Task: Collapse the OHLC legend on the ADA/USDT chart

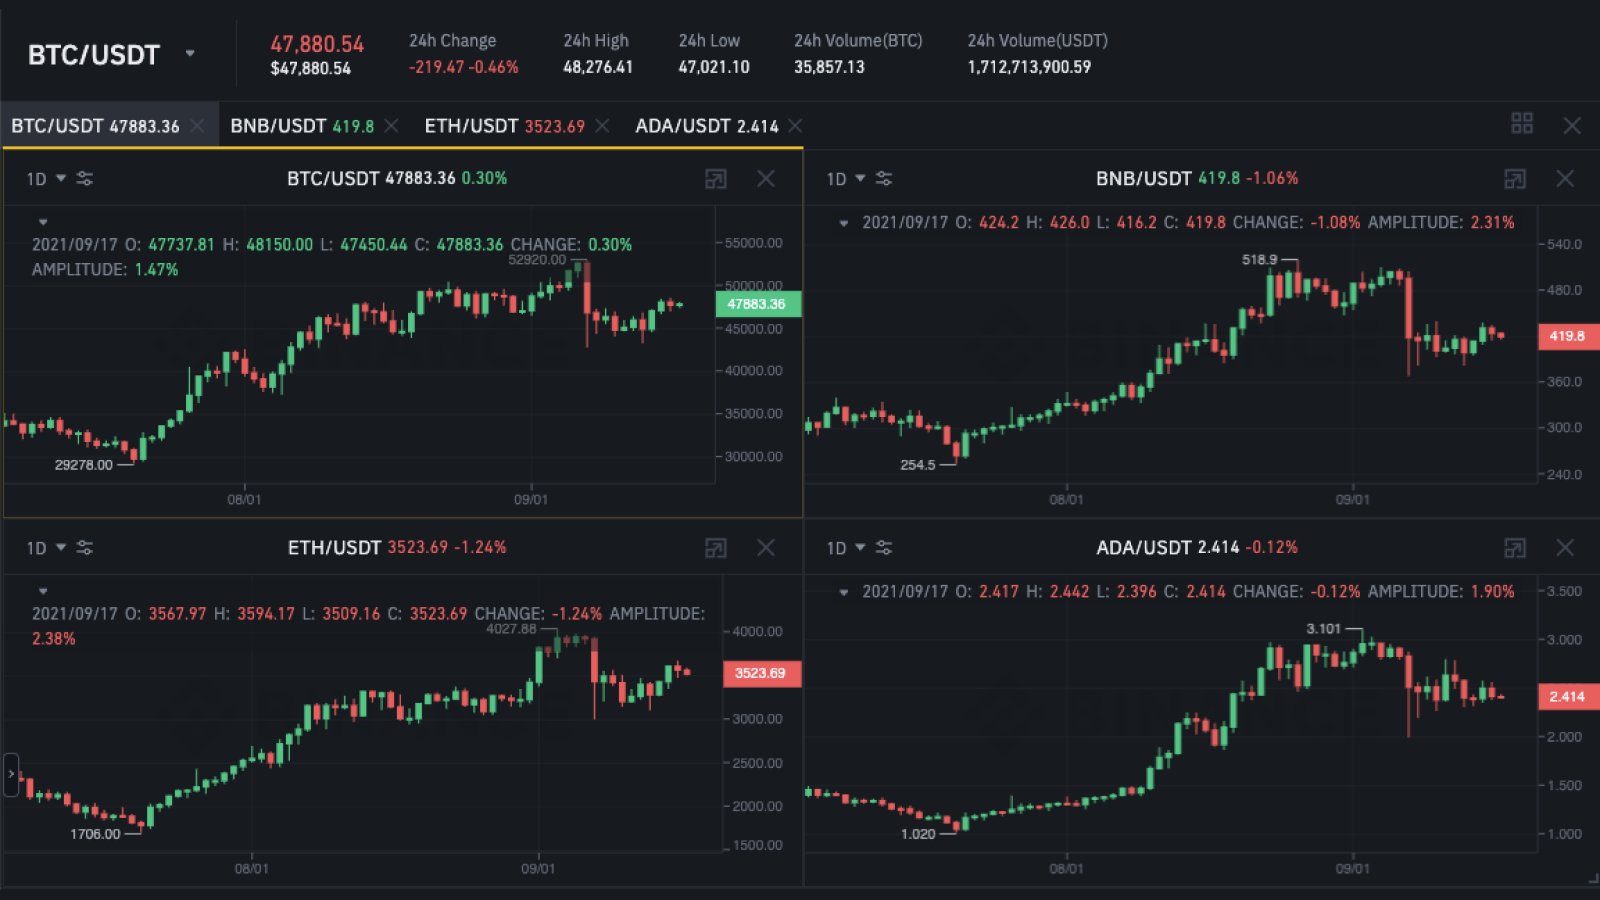Action: point(845,591)
